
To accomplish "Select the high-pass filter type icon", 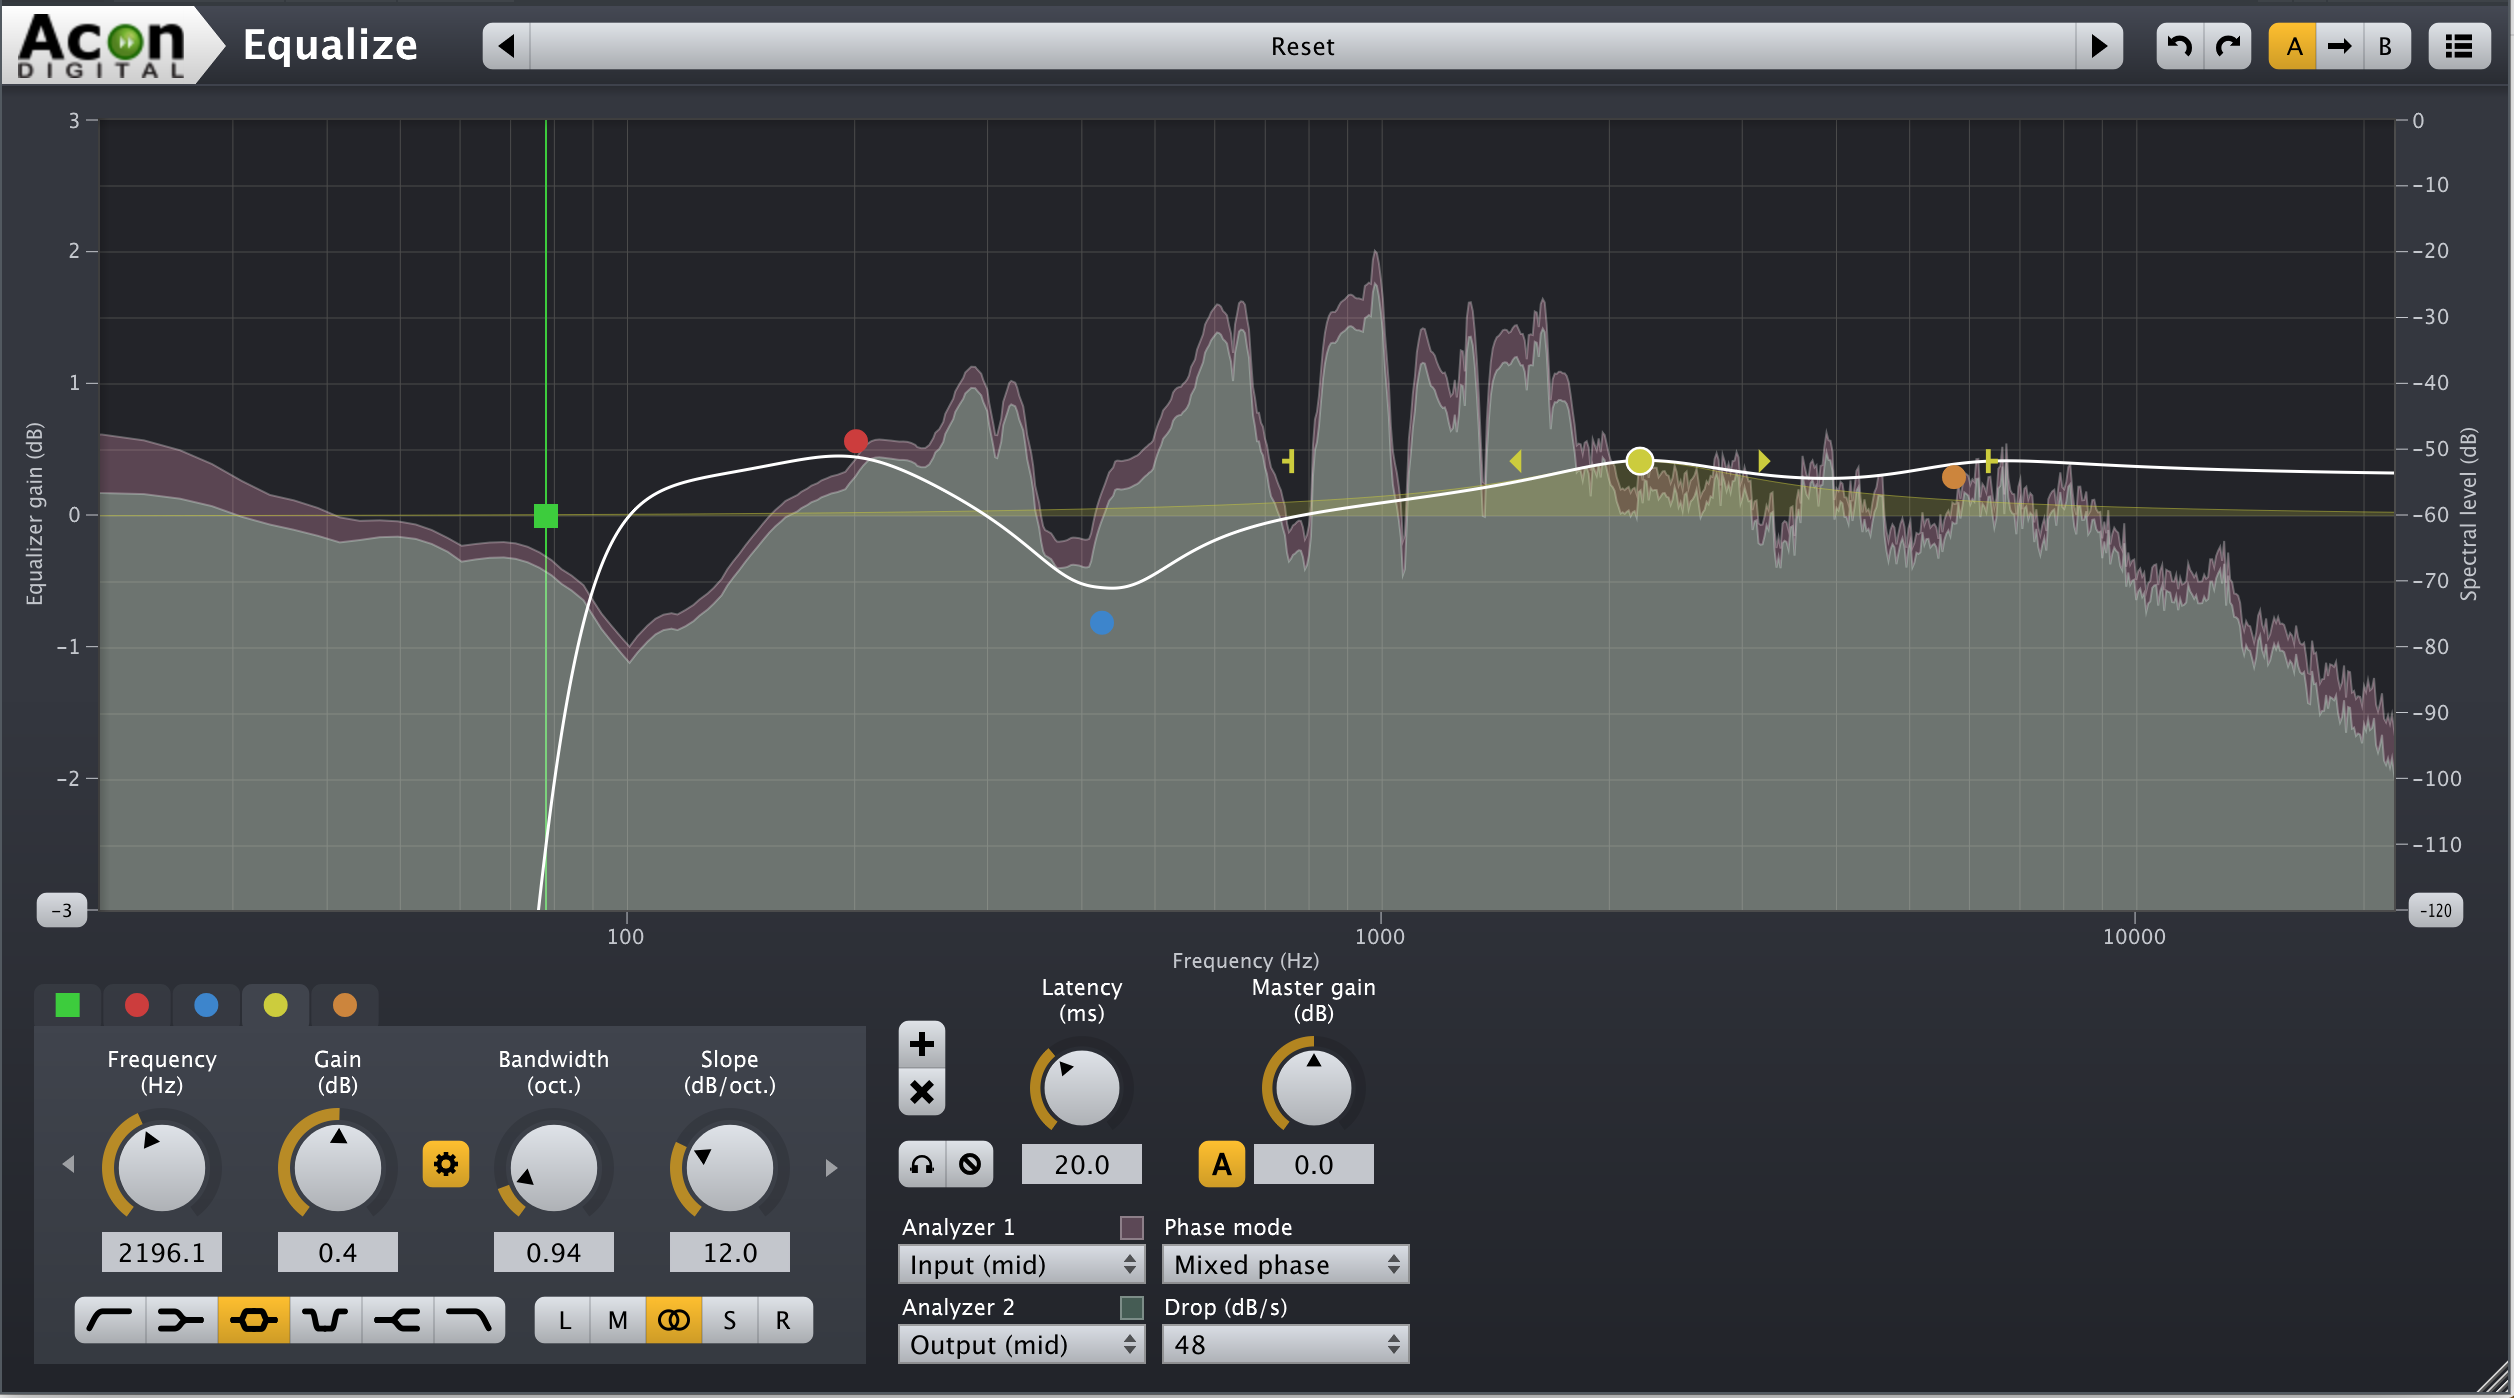I will 110,1321.
